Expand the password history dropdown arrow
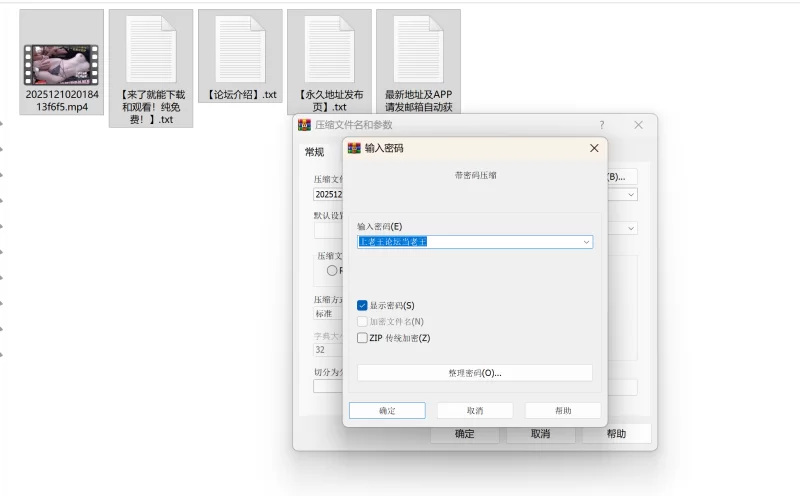This screenshot has height=496, width=800. (586, 242)
